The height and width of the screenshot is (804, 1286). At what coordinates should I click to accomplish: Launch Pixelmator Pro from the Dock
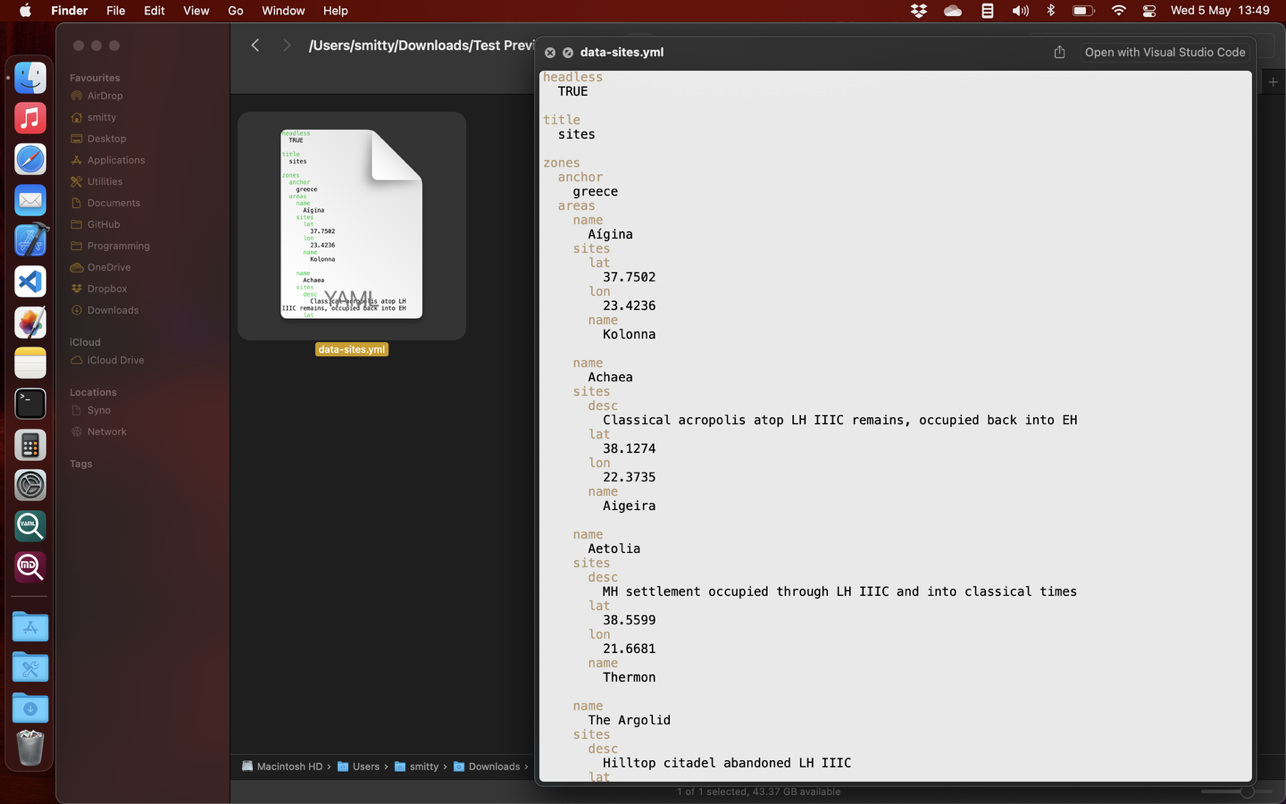[x=30, y=323]
